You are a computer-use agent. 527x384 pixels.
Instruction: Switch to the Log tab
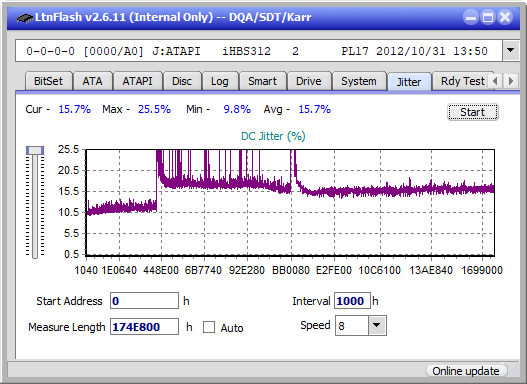tap(220, 81)
